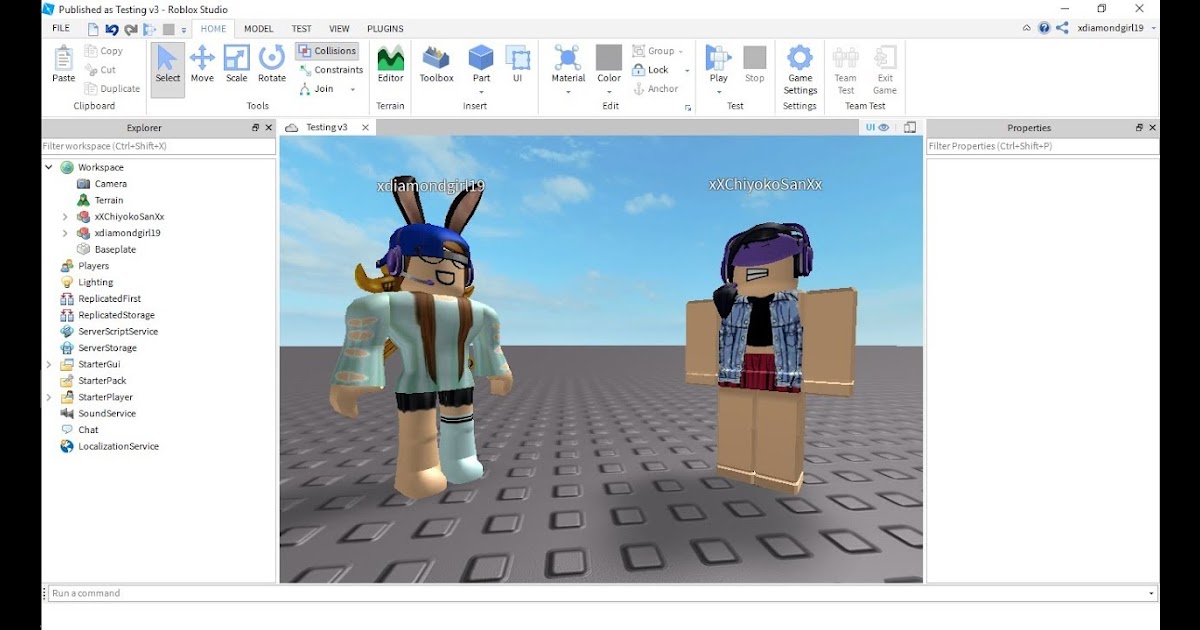
Task: Activate the Scale tool
Action: [237, 64]
